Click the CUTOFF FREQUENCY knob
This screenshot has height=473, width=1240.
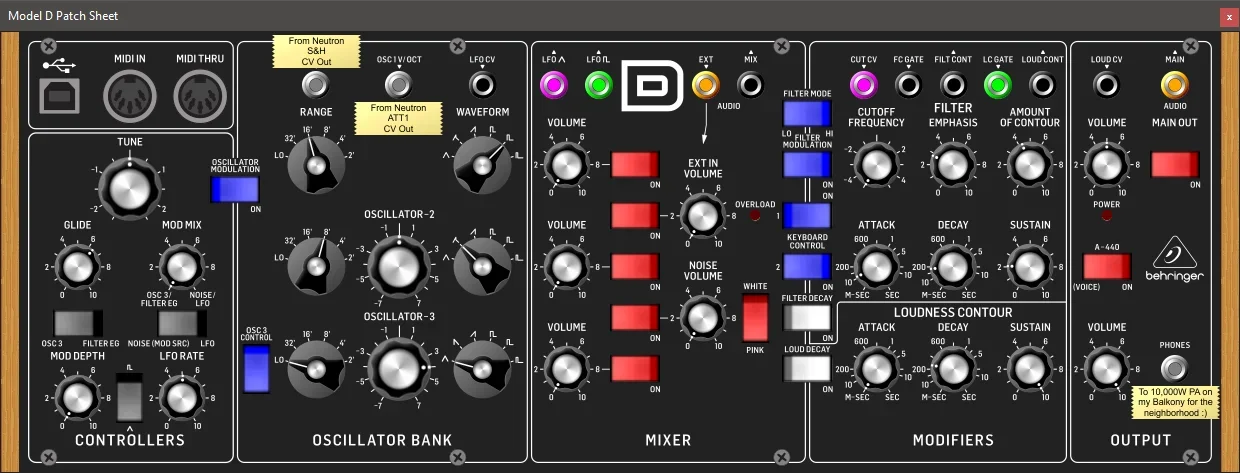coord(877,164)
